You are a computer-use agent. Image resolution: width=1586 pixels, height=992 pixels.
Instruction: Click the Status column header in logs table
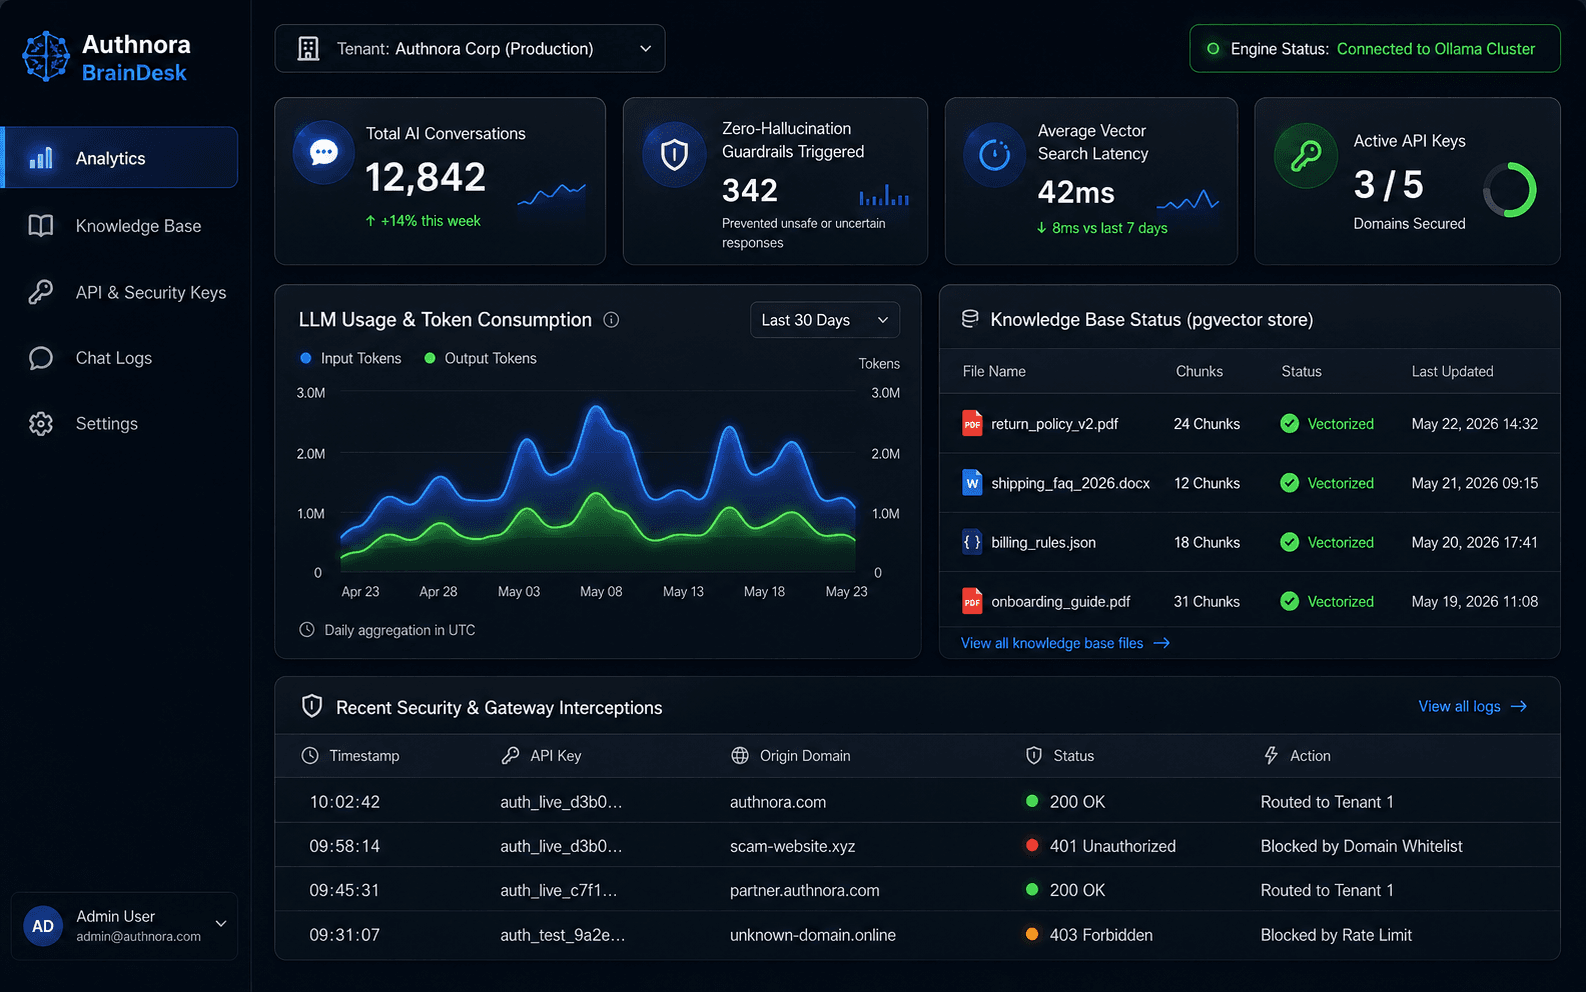click(x=1073, y=756)
